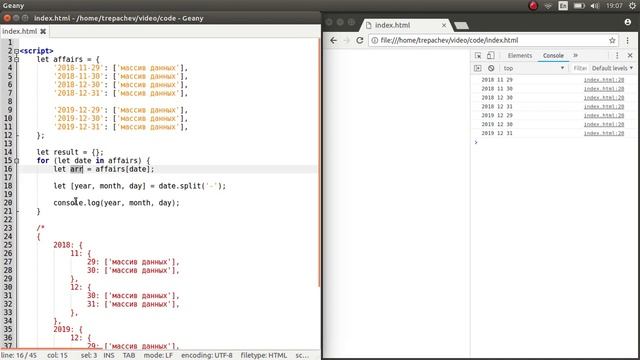
Task: Click 'let result = {};' on line 14
Action: (x=70, y=152)
